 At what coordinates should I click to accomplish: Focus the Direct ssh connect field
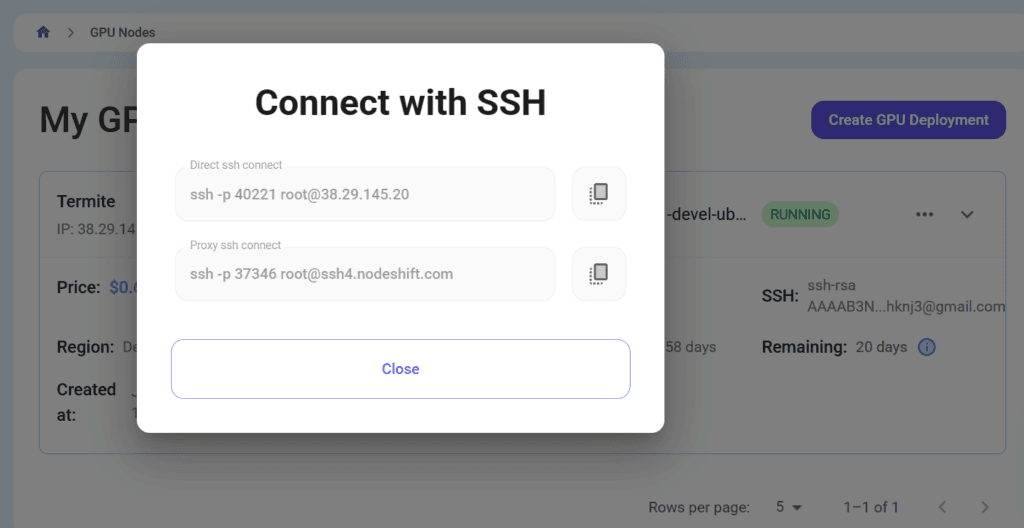point(364,194)
